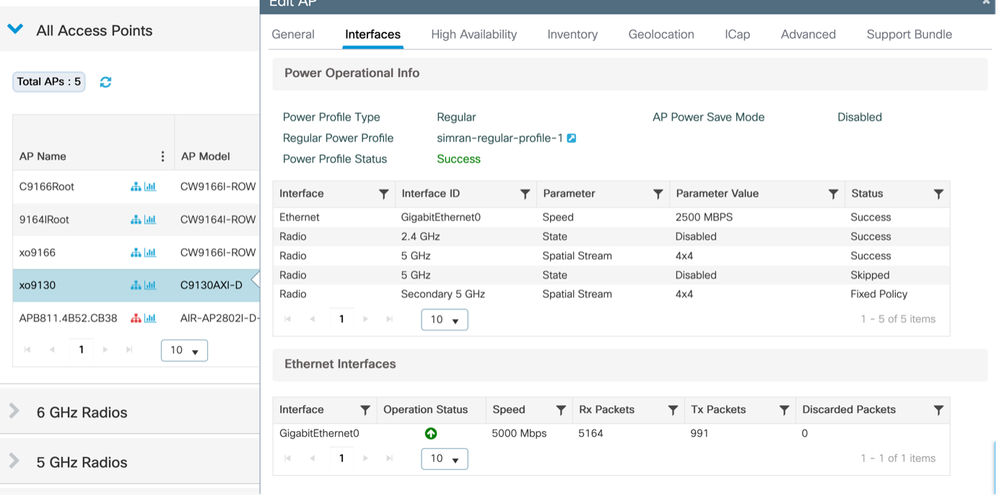Open statistics chart for 9164IRoot

coord(150,220)
